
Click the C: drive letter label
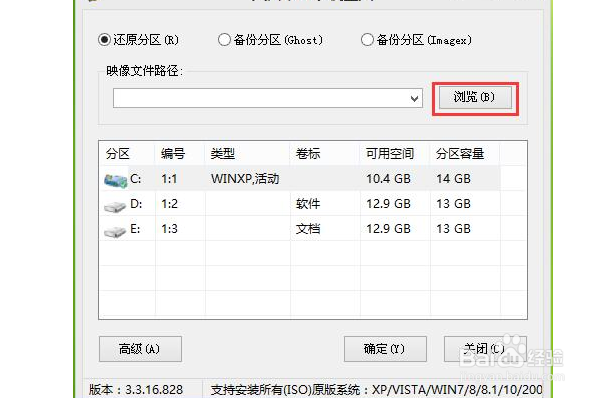pyautogui.click(x=136, y=179)
